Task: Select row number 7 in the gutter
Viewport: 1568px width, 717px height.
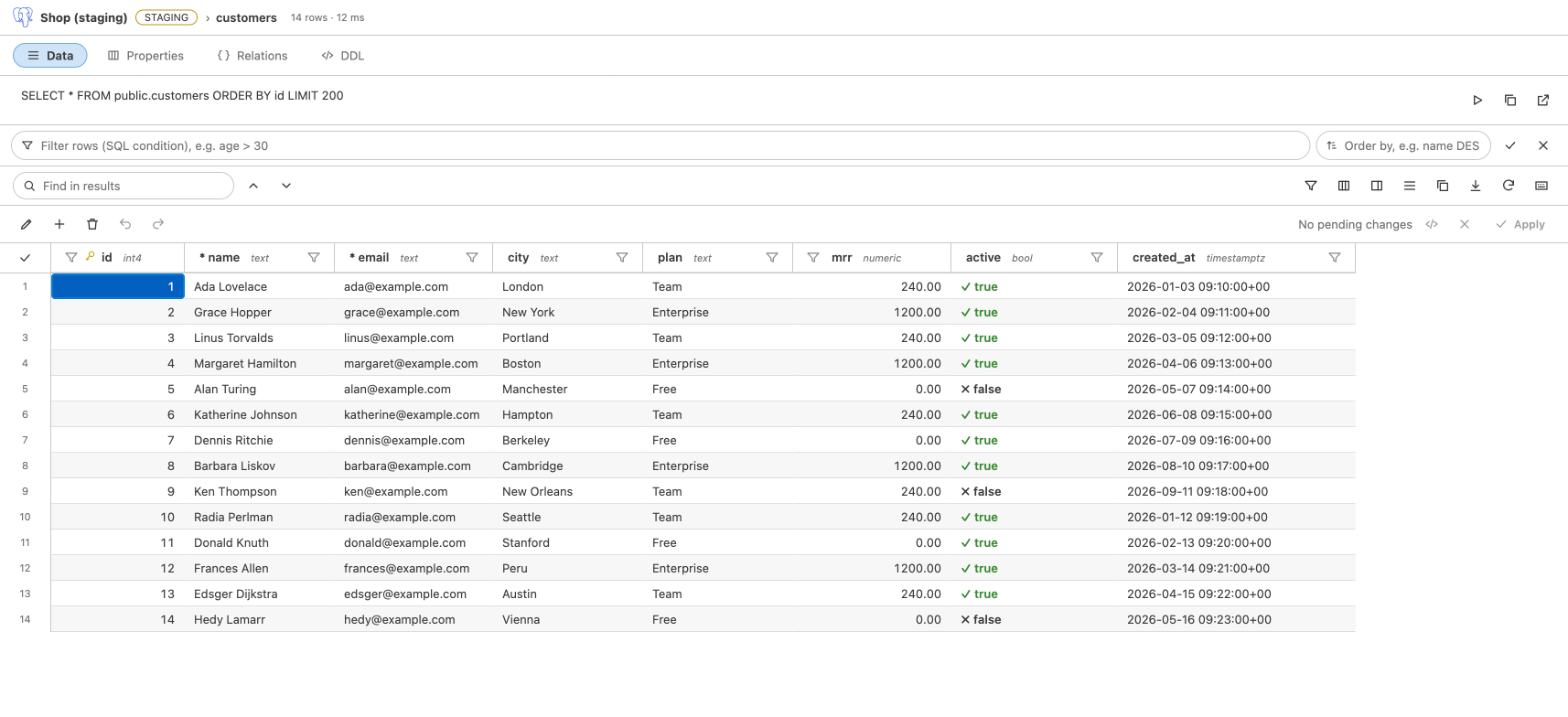Action: [25, 440]
